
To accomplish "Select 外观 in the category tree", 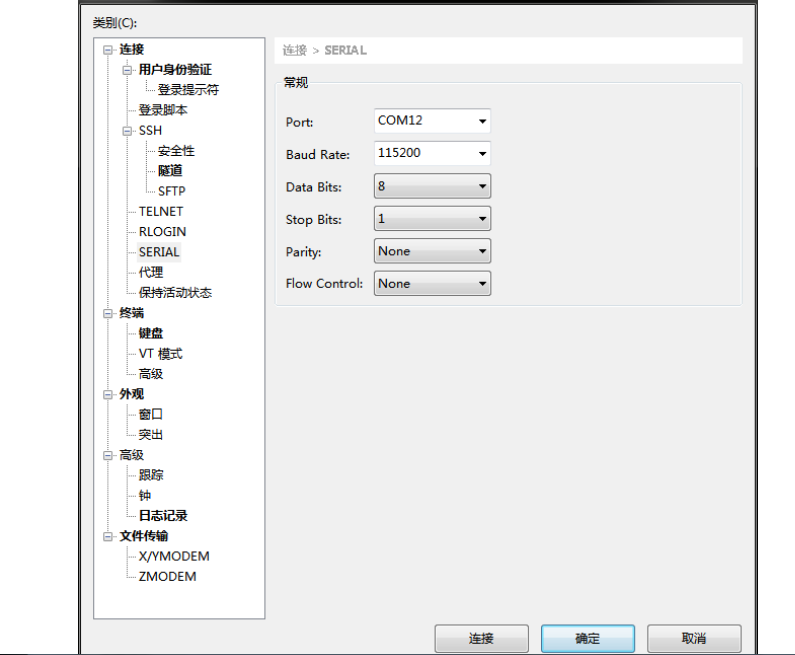I will click(132, 394).
